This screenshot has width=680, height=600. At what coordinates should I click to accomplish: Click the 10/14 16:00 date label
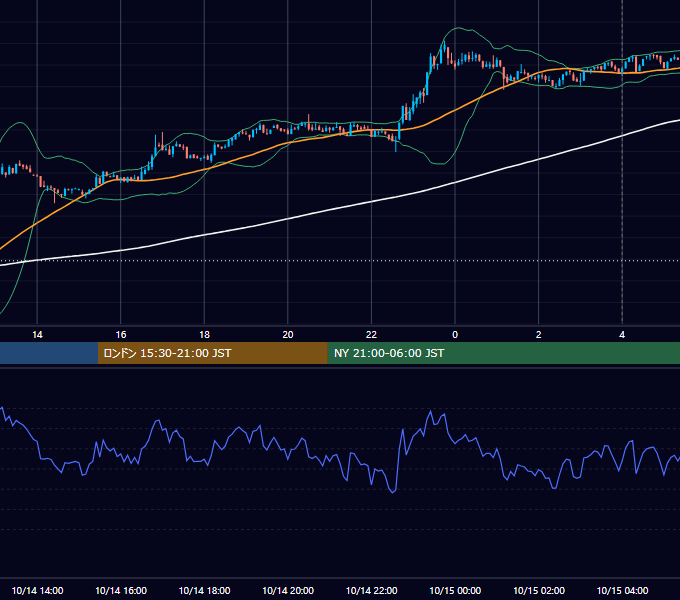(x=121, y=590)
